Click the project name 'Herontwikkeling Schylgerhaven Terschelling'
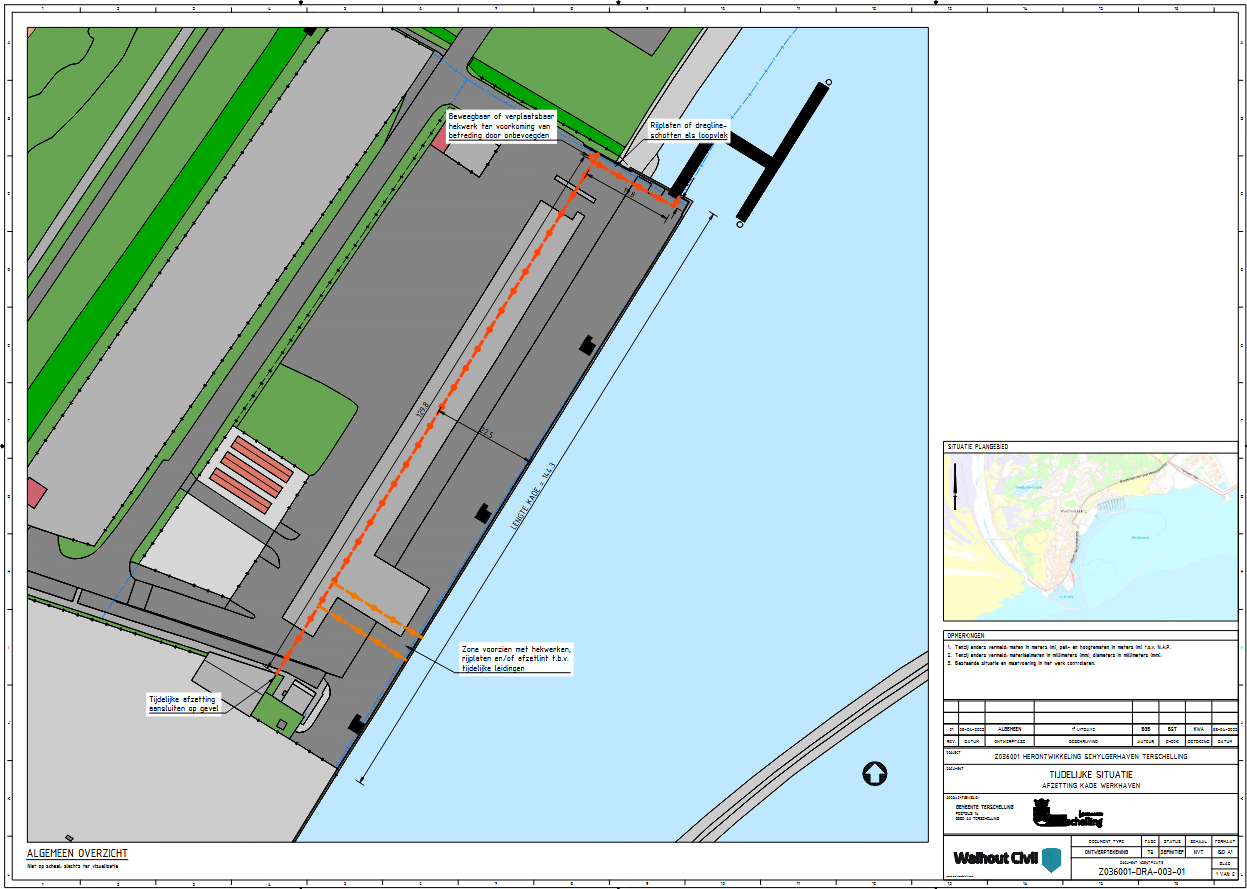Viewport: 1247px width, 889px height. 1090,757
